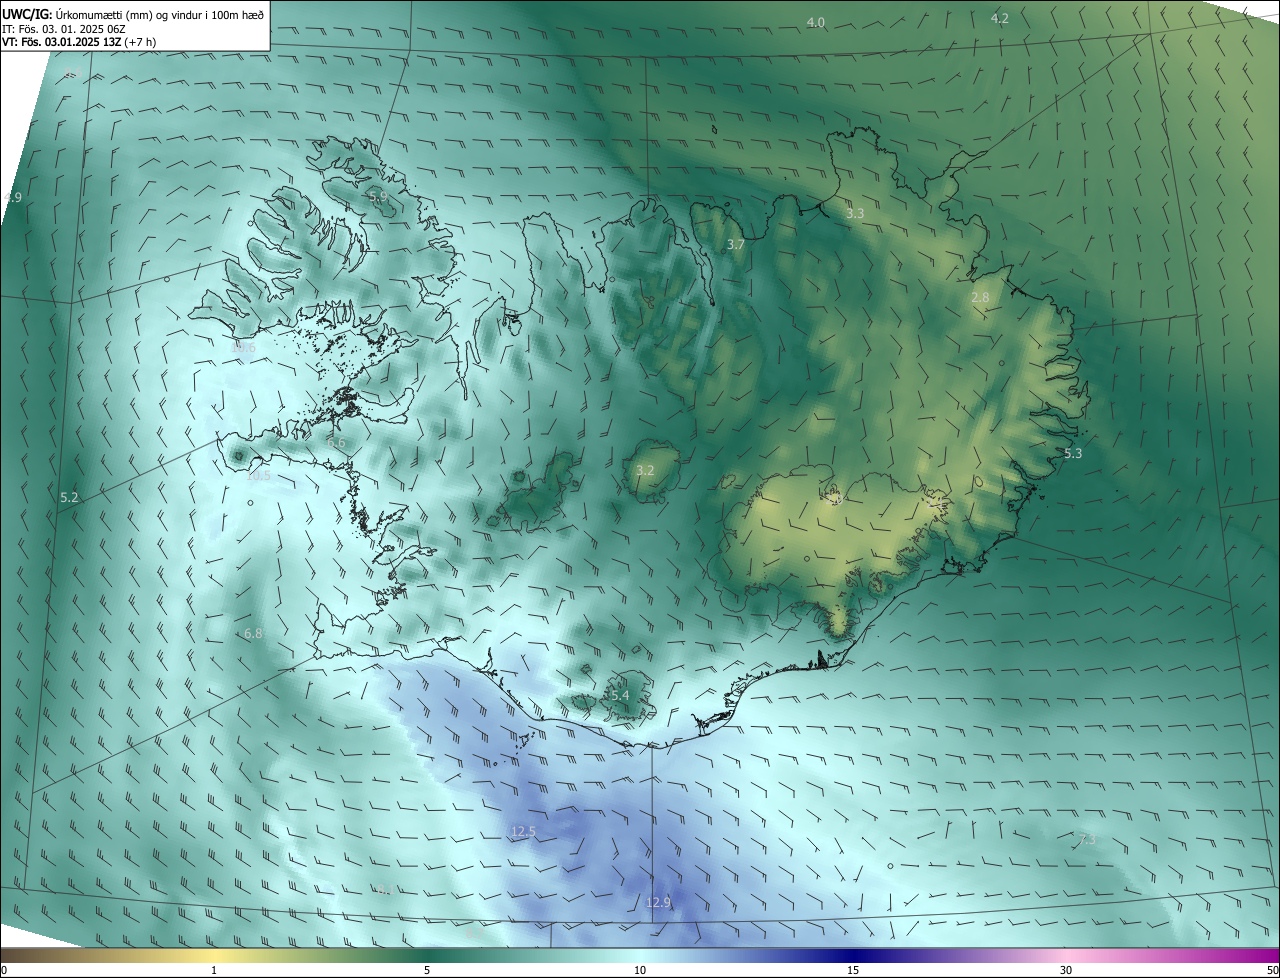
Task: Click the initial time line 'IT: Fös. 03. 01. 2025 06Z'
Action: click(x=62, y=29)
